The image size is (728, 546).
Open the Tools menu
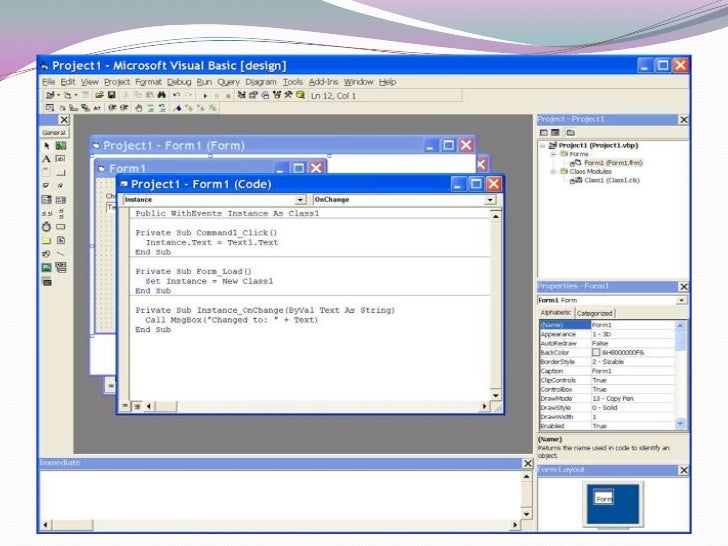(x=293, y=82)
